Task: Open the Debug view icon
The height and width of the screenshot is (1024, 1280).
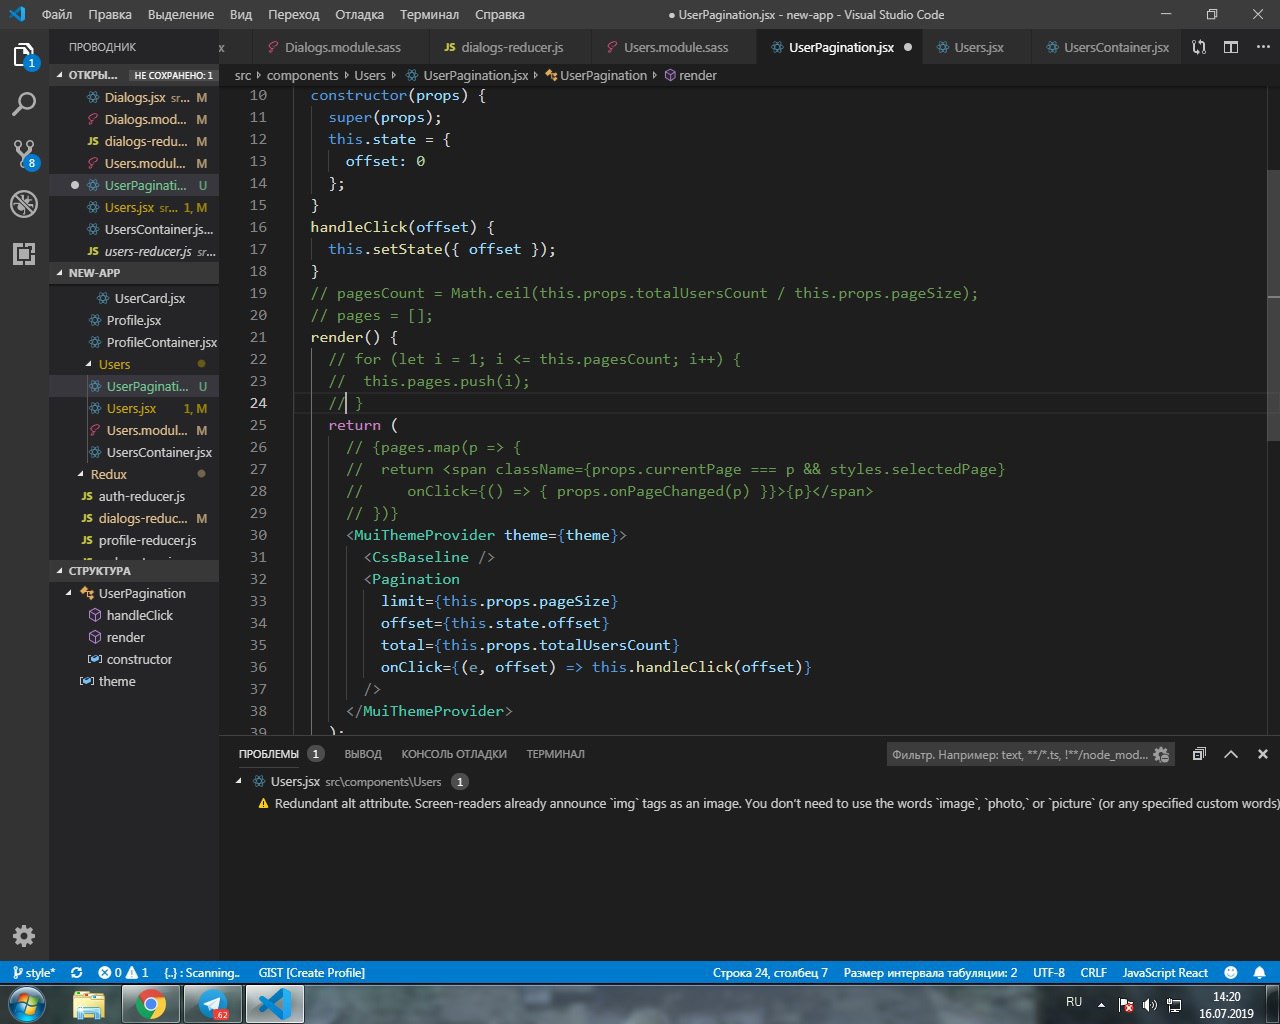Action: tap(24, 204)
